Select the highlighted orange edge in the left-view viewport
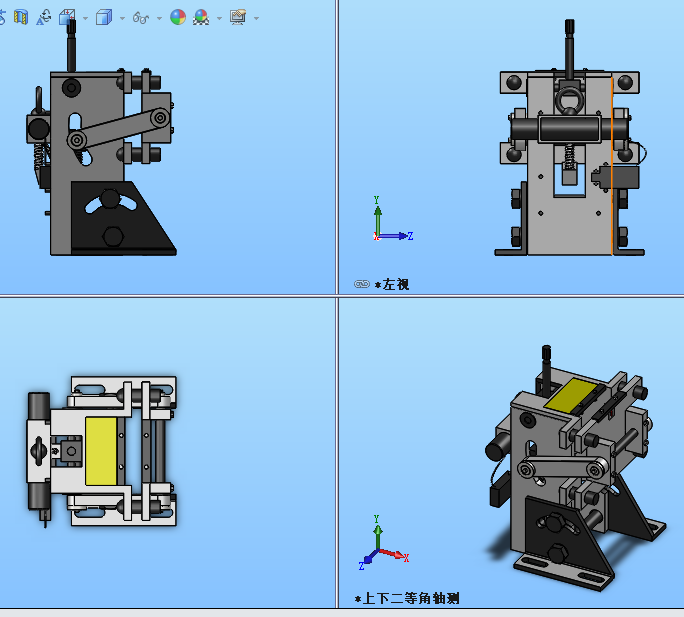 pyautogui.click(x=612, y=165)
